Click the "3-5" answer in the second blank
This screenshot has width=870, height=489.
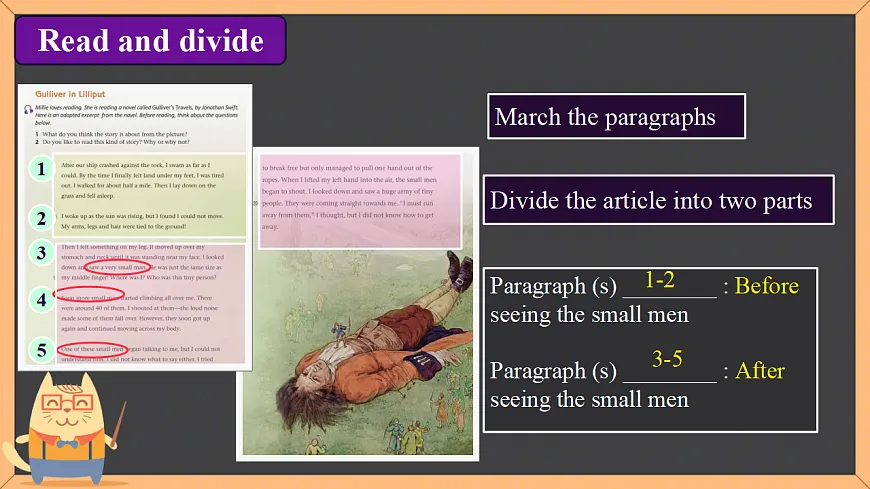tap(666, 359)
